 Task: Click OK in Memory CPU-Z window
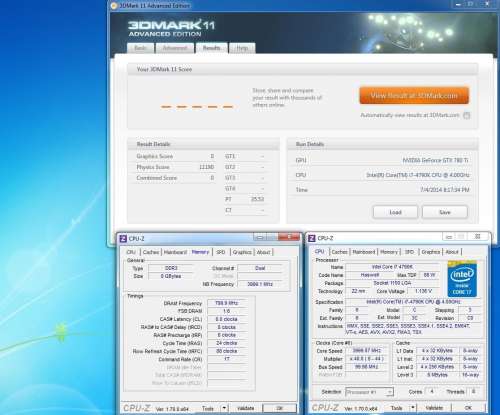point(280,408)
